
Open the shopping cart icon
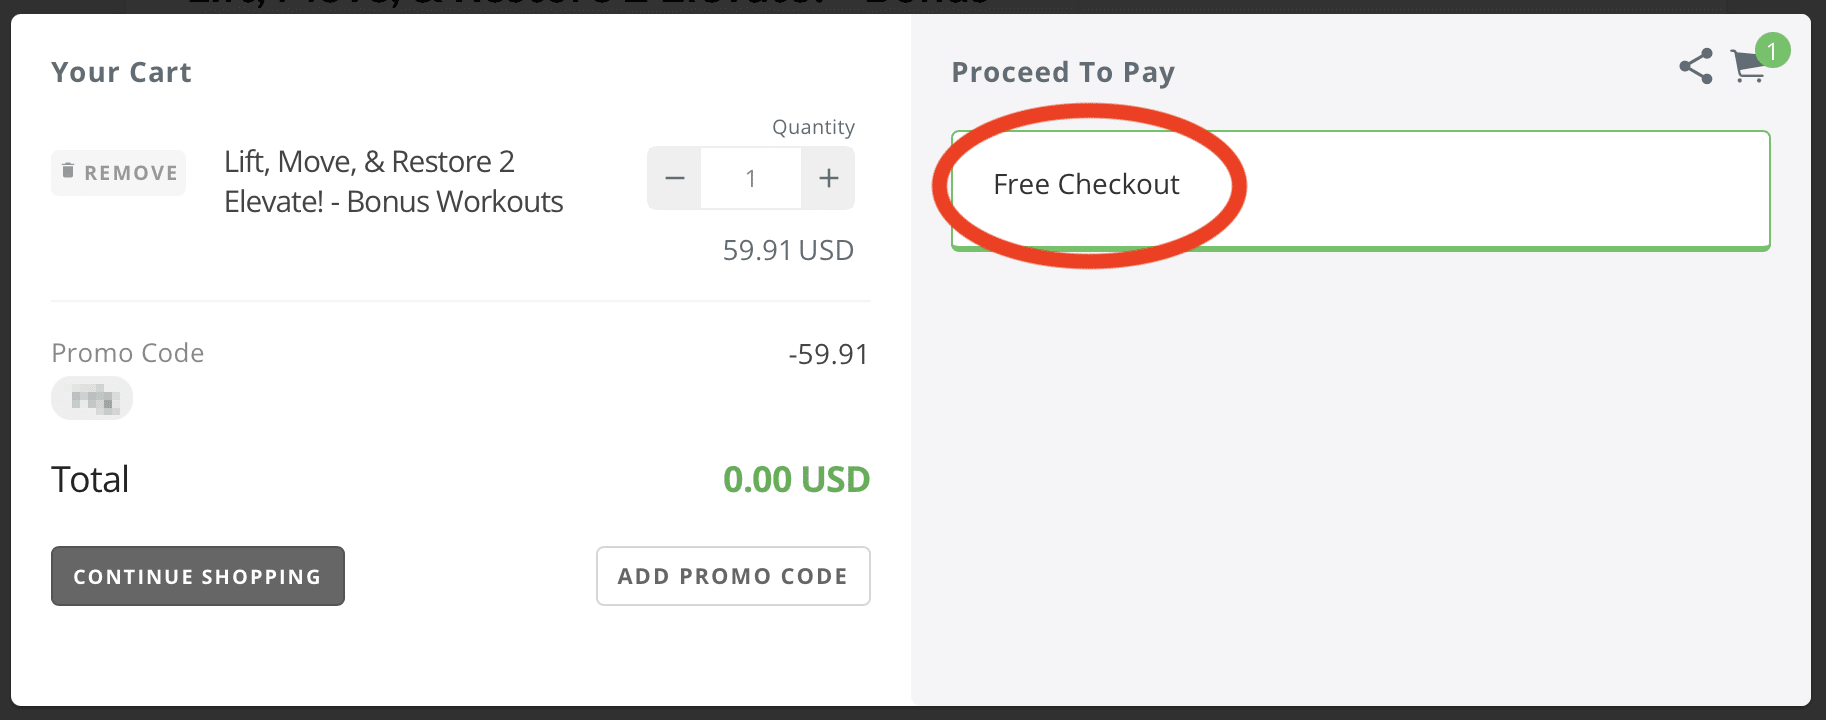click(x=1748, y=68)
